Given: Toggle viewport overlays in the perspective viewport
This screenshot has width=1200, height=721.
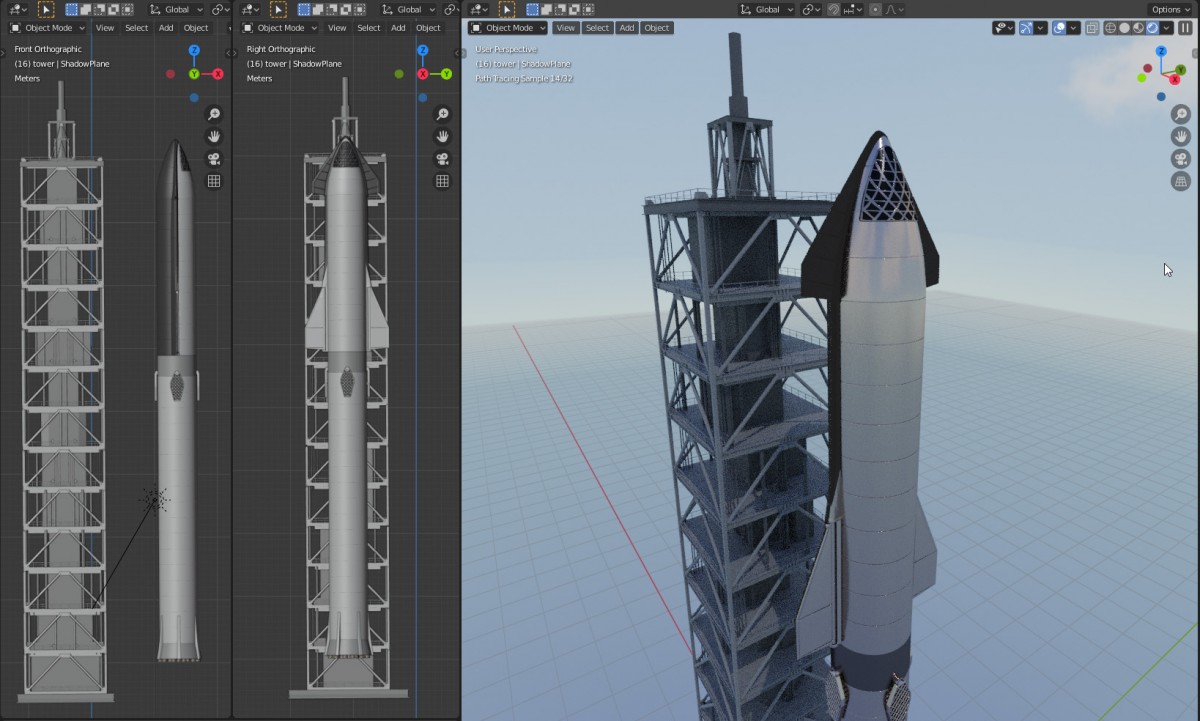Looking at the screenshot, I should 1060,28.
